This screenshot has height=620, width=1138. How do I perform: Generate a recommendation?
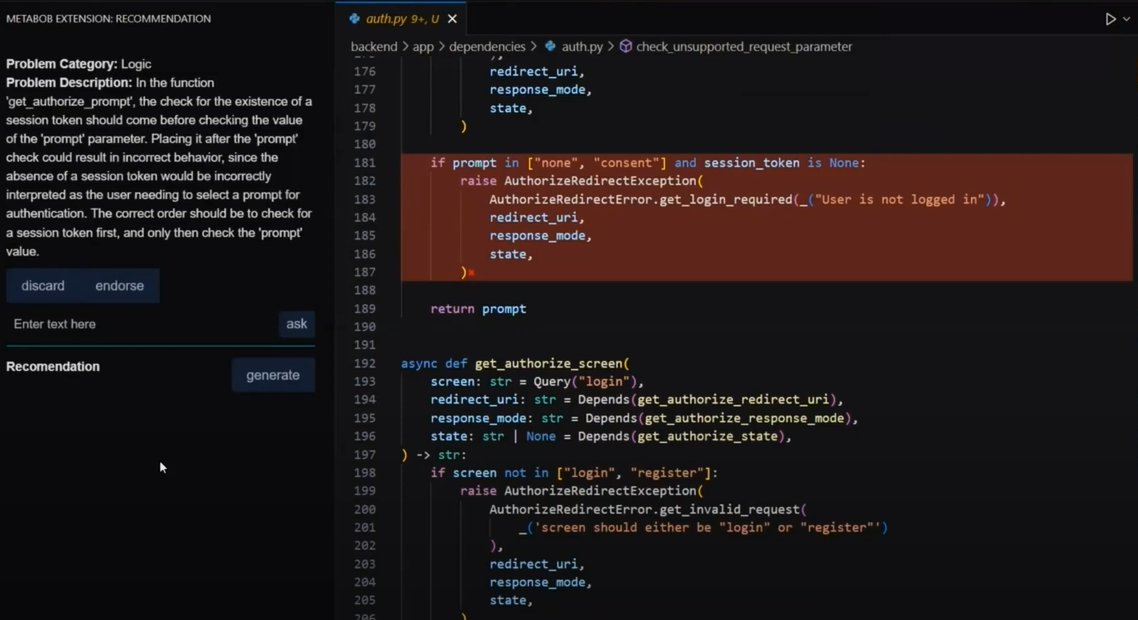pos(273,375)
